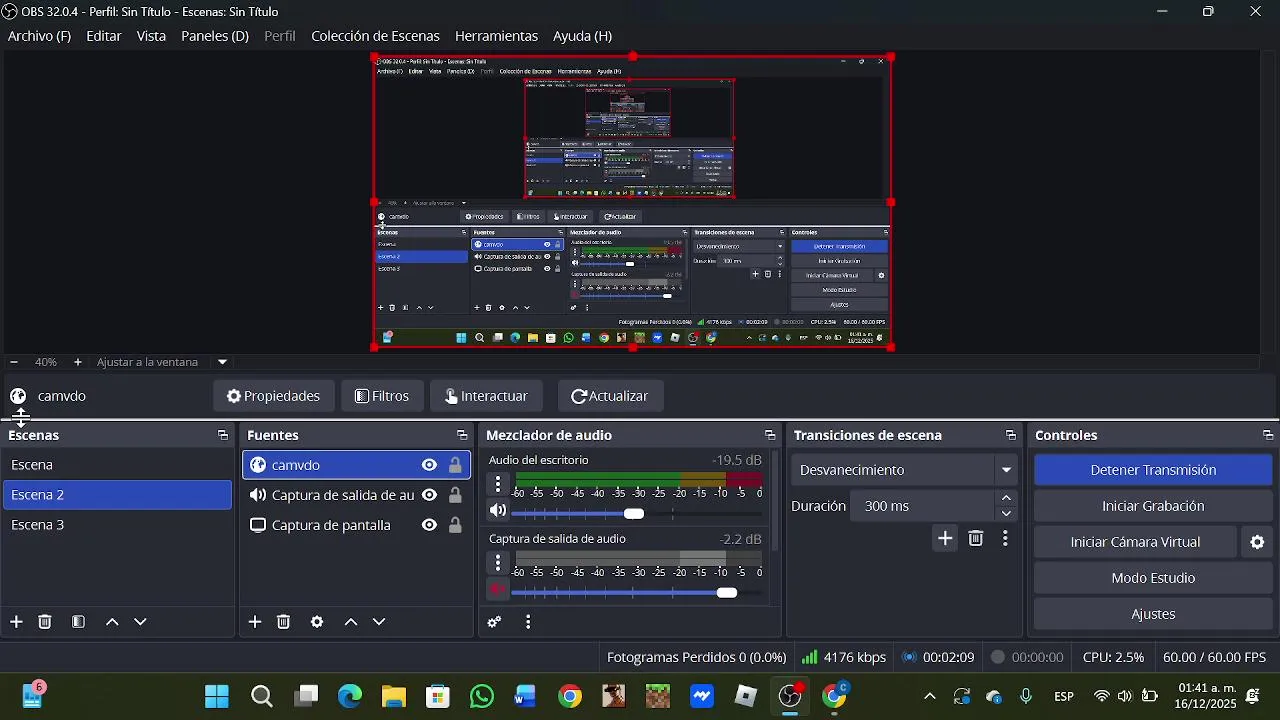Open Windows Start menu
The image size is (1280, 720).
217,696
